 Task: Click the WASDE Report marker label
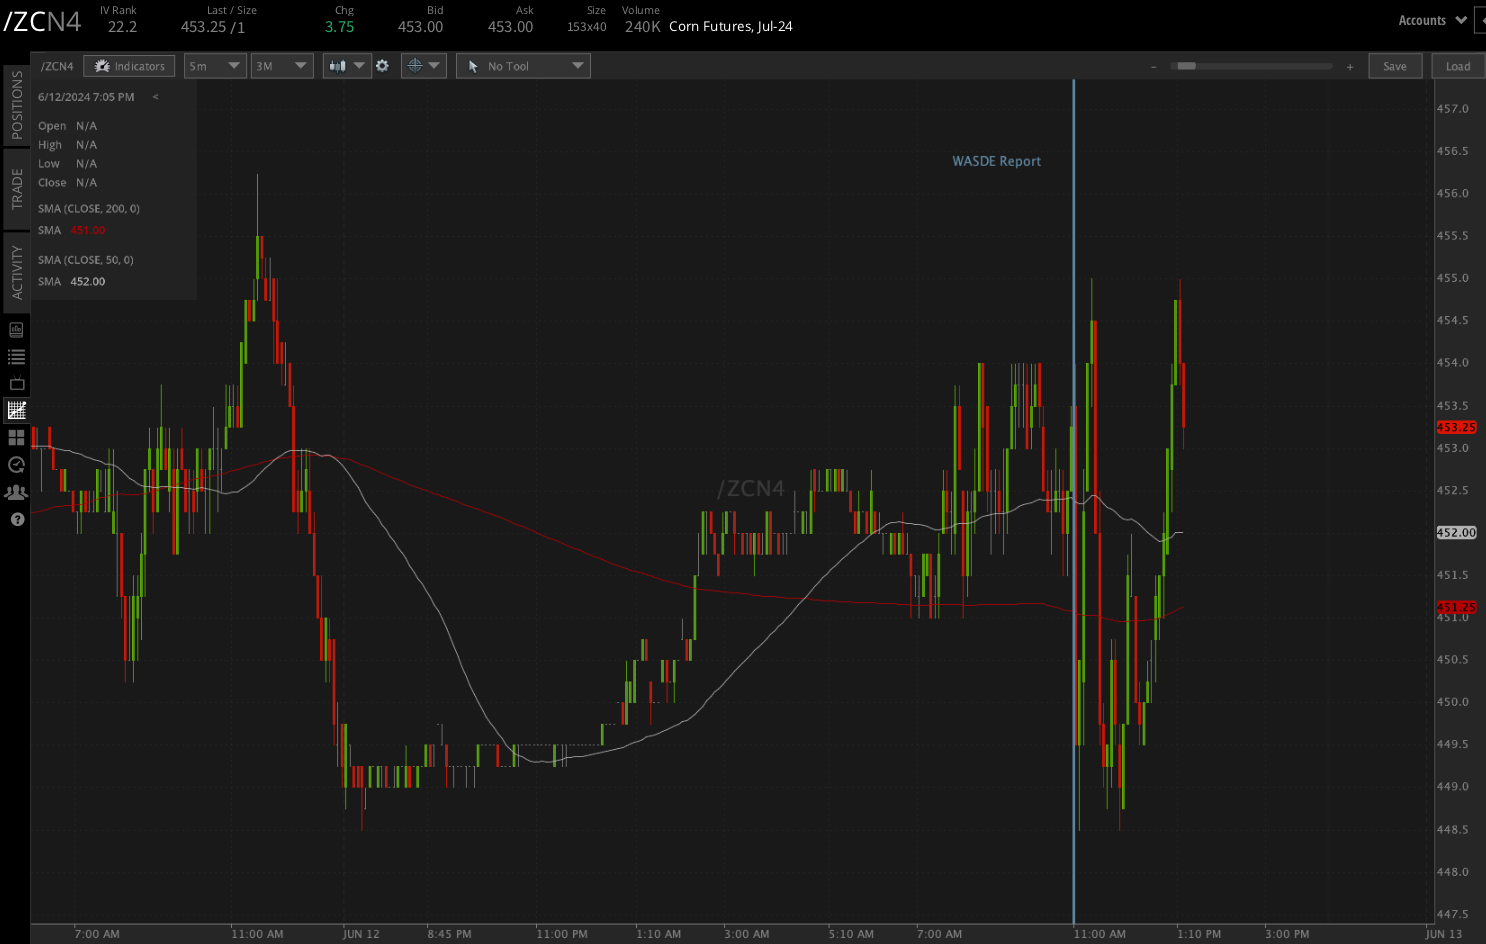[x=996, y=161]
